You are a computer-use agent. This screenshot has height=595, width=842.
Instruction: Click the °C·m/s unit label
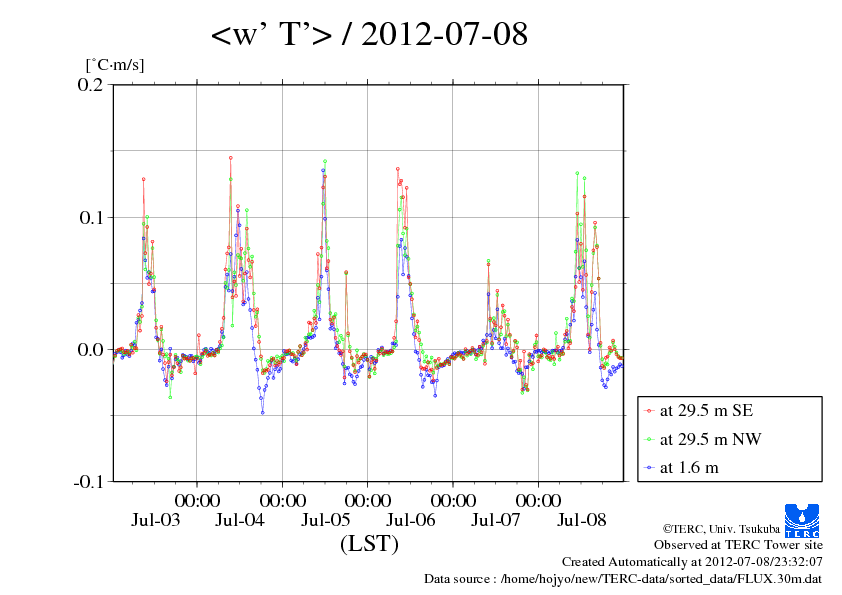(115, 65)
